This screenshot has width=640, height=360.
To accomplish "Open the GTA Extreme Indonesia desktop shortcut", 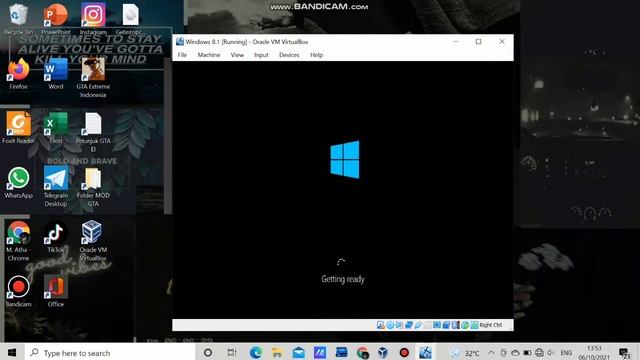I will pyautogui.click(x=93, y=78).
